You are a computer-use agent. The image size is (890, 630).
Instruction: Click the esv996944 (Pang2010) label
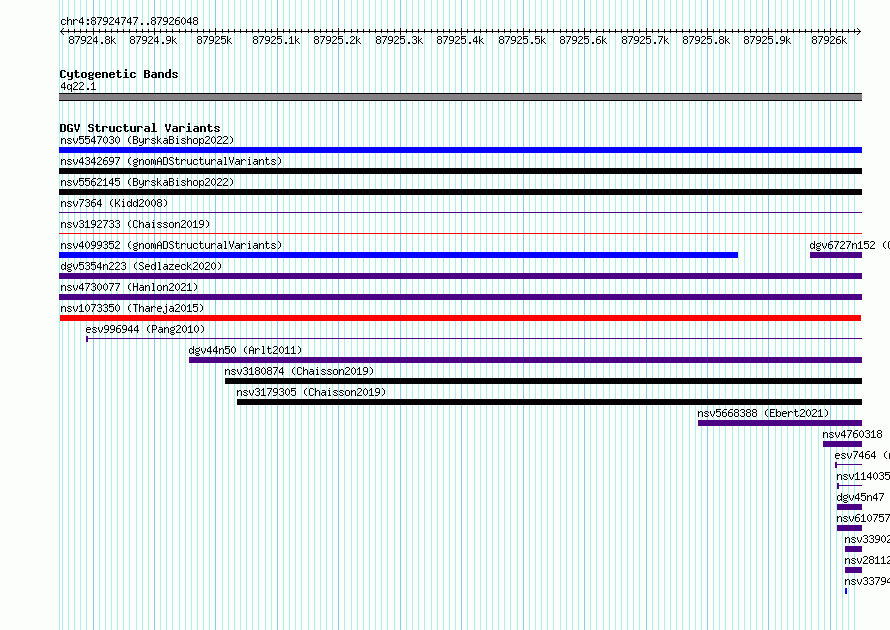pos(145,329)
